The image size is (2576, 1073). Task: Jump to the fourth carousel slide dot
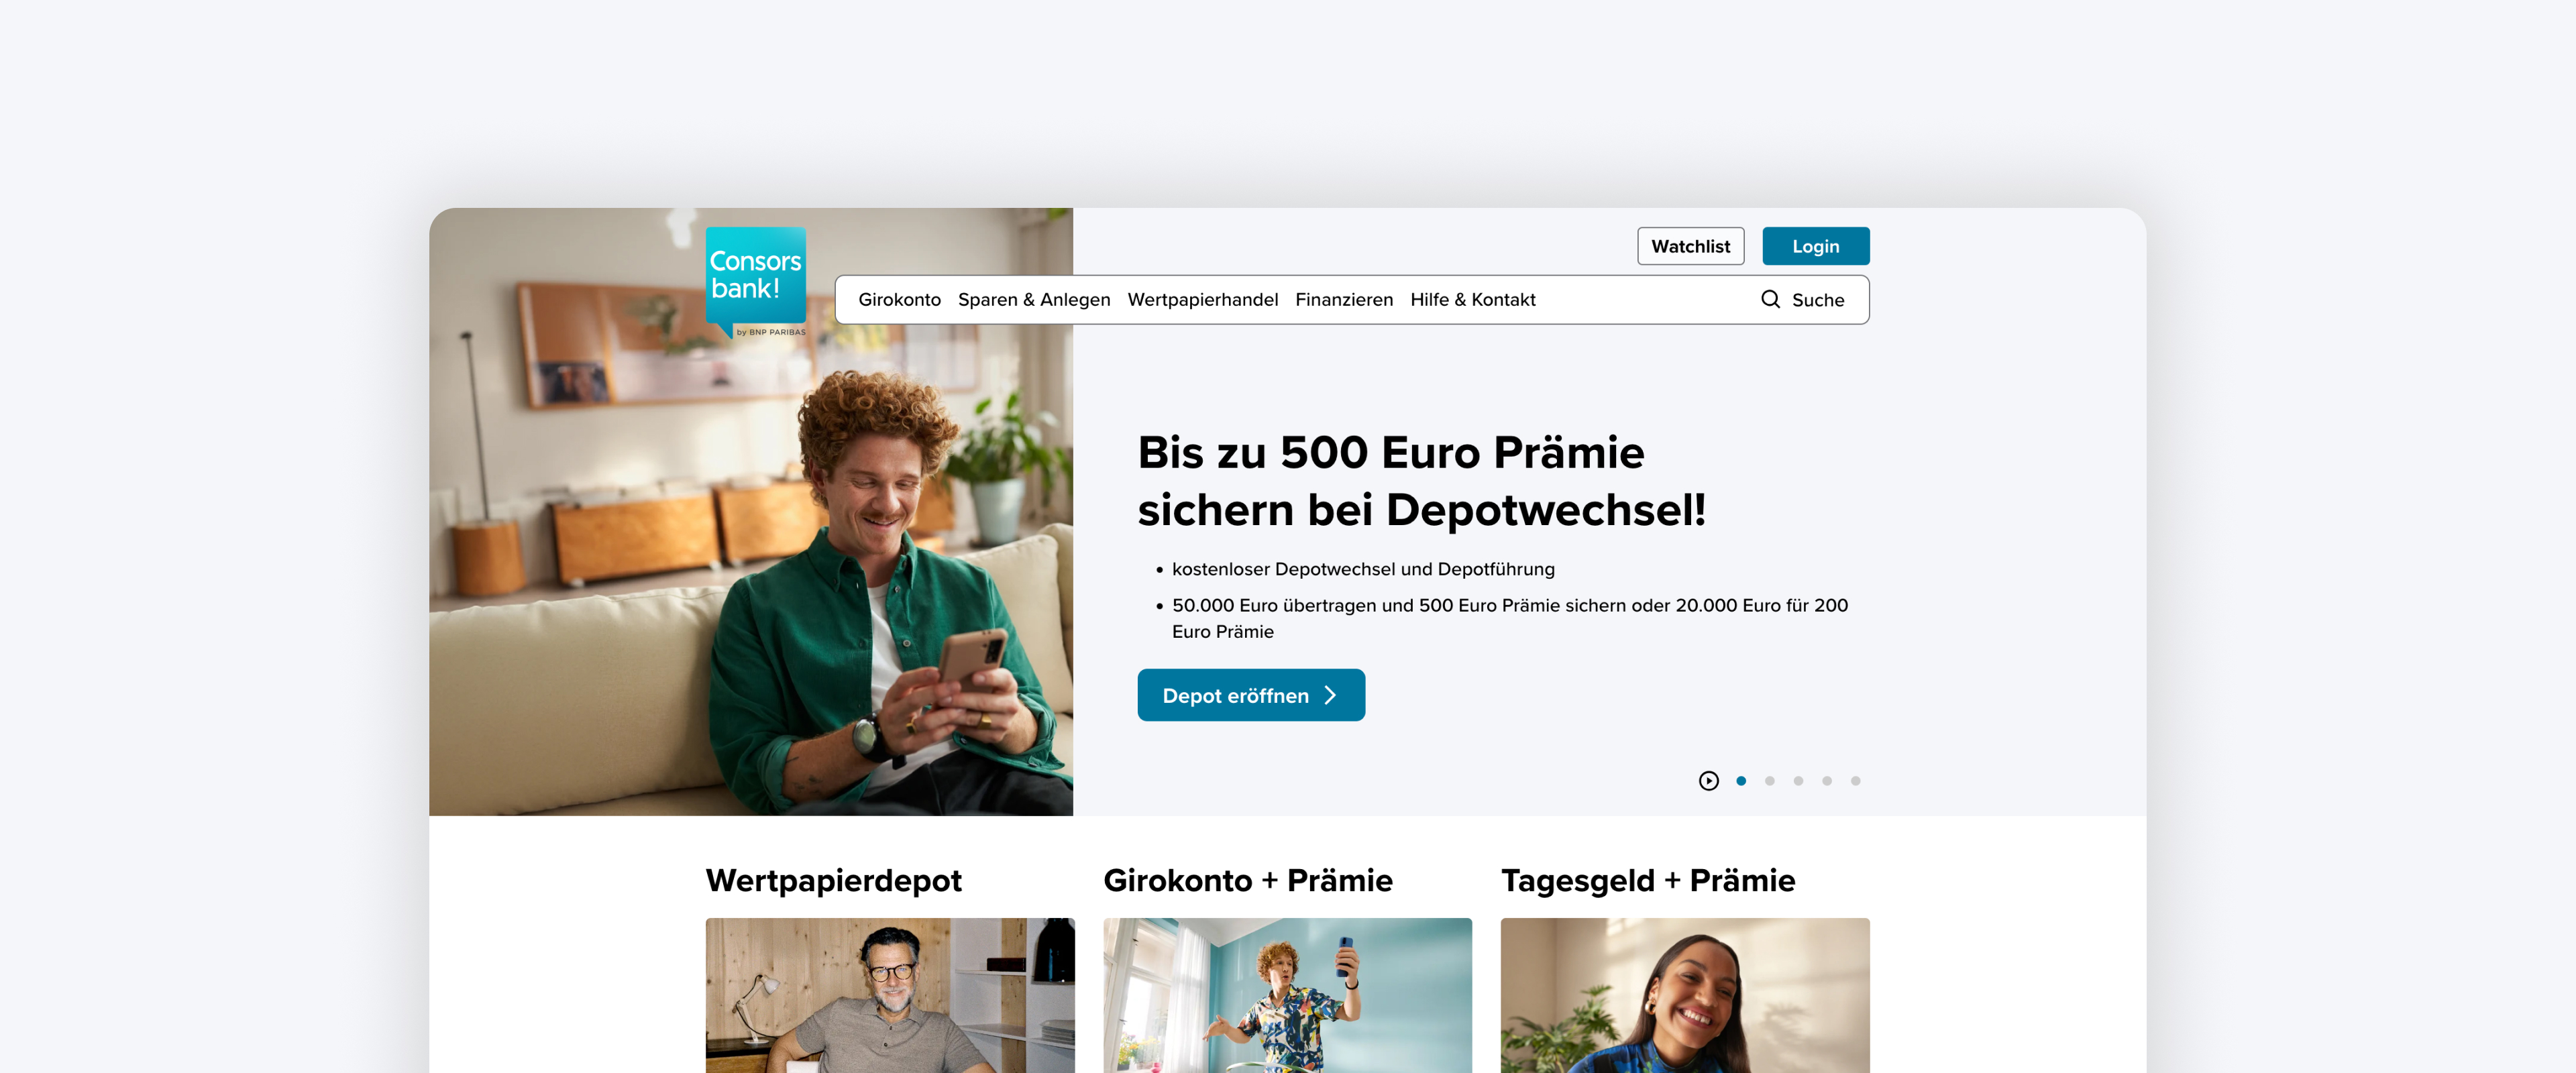[1827, 781]
